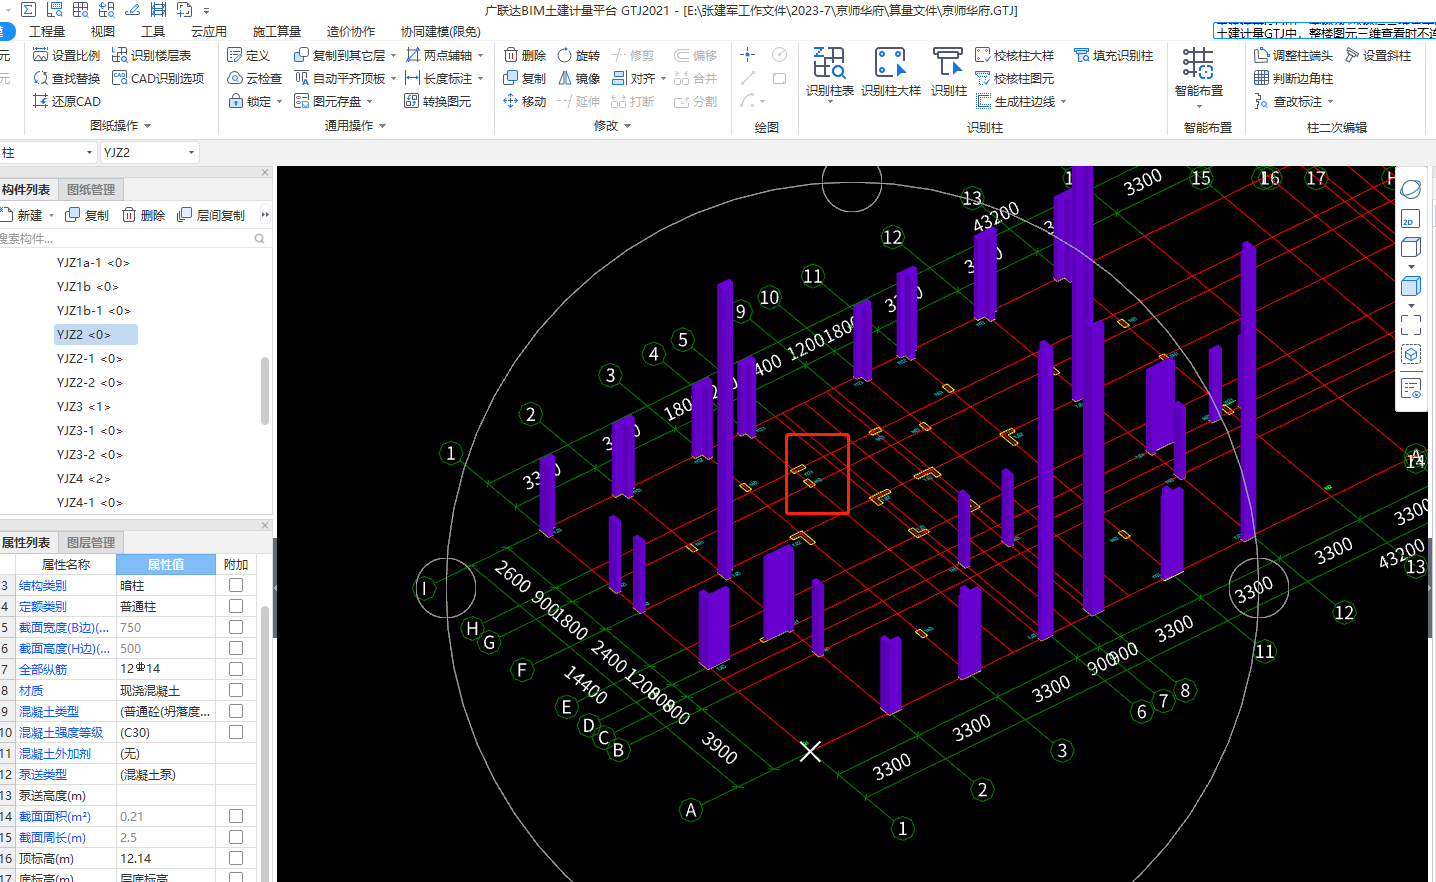Toggle 附加 checkbox for 截面宽度 row
Image resolution: width=1436 pixels, height=882 pixels.
coord(236,627)
